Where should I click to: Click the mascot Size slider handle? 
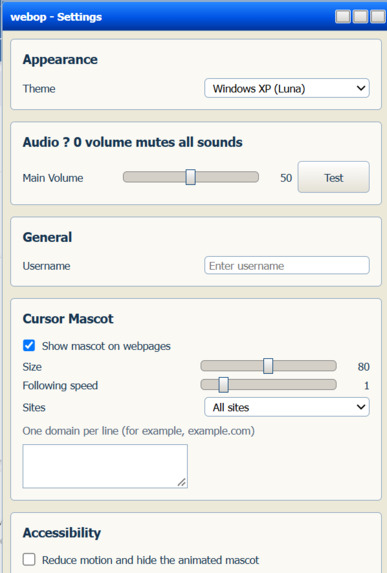tap(268, 366)
